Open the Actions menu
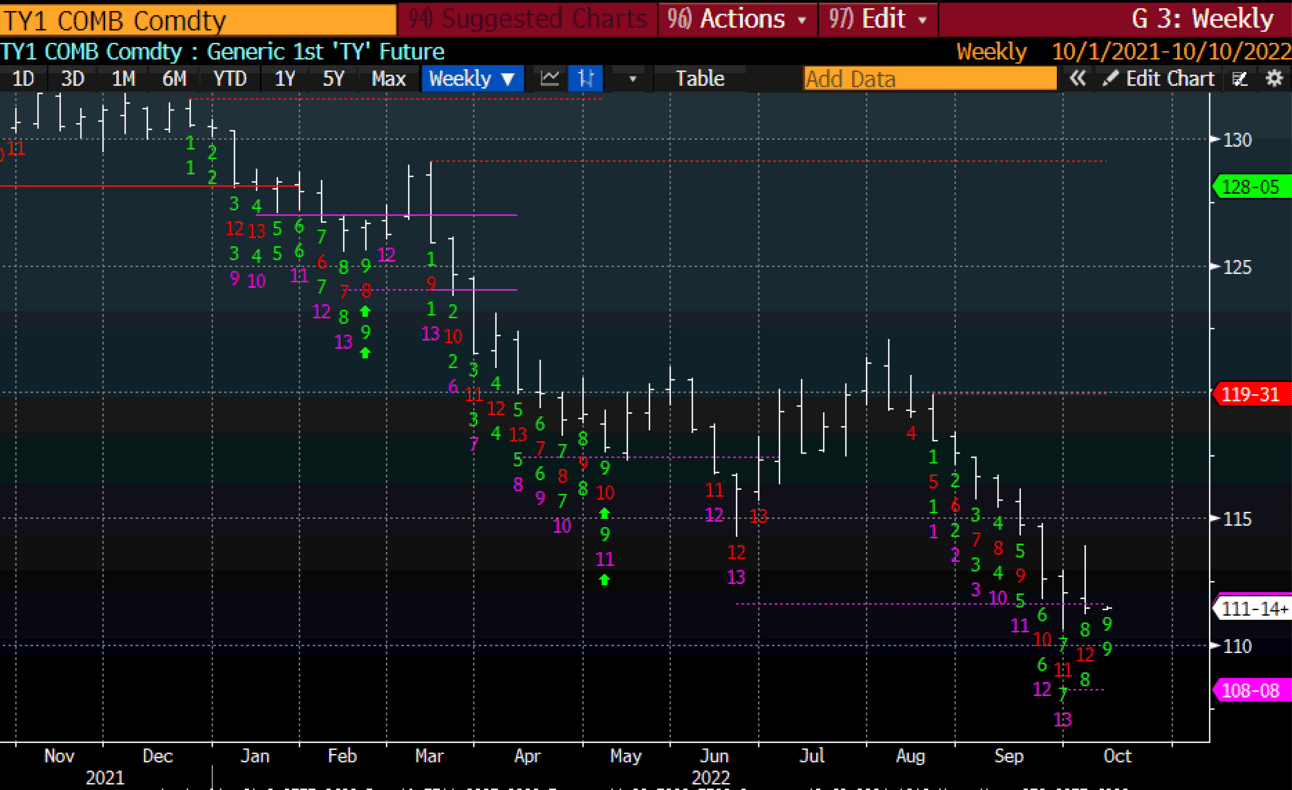This screenshot has height=790, width=1292. point(737,19)
